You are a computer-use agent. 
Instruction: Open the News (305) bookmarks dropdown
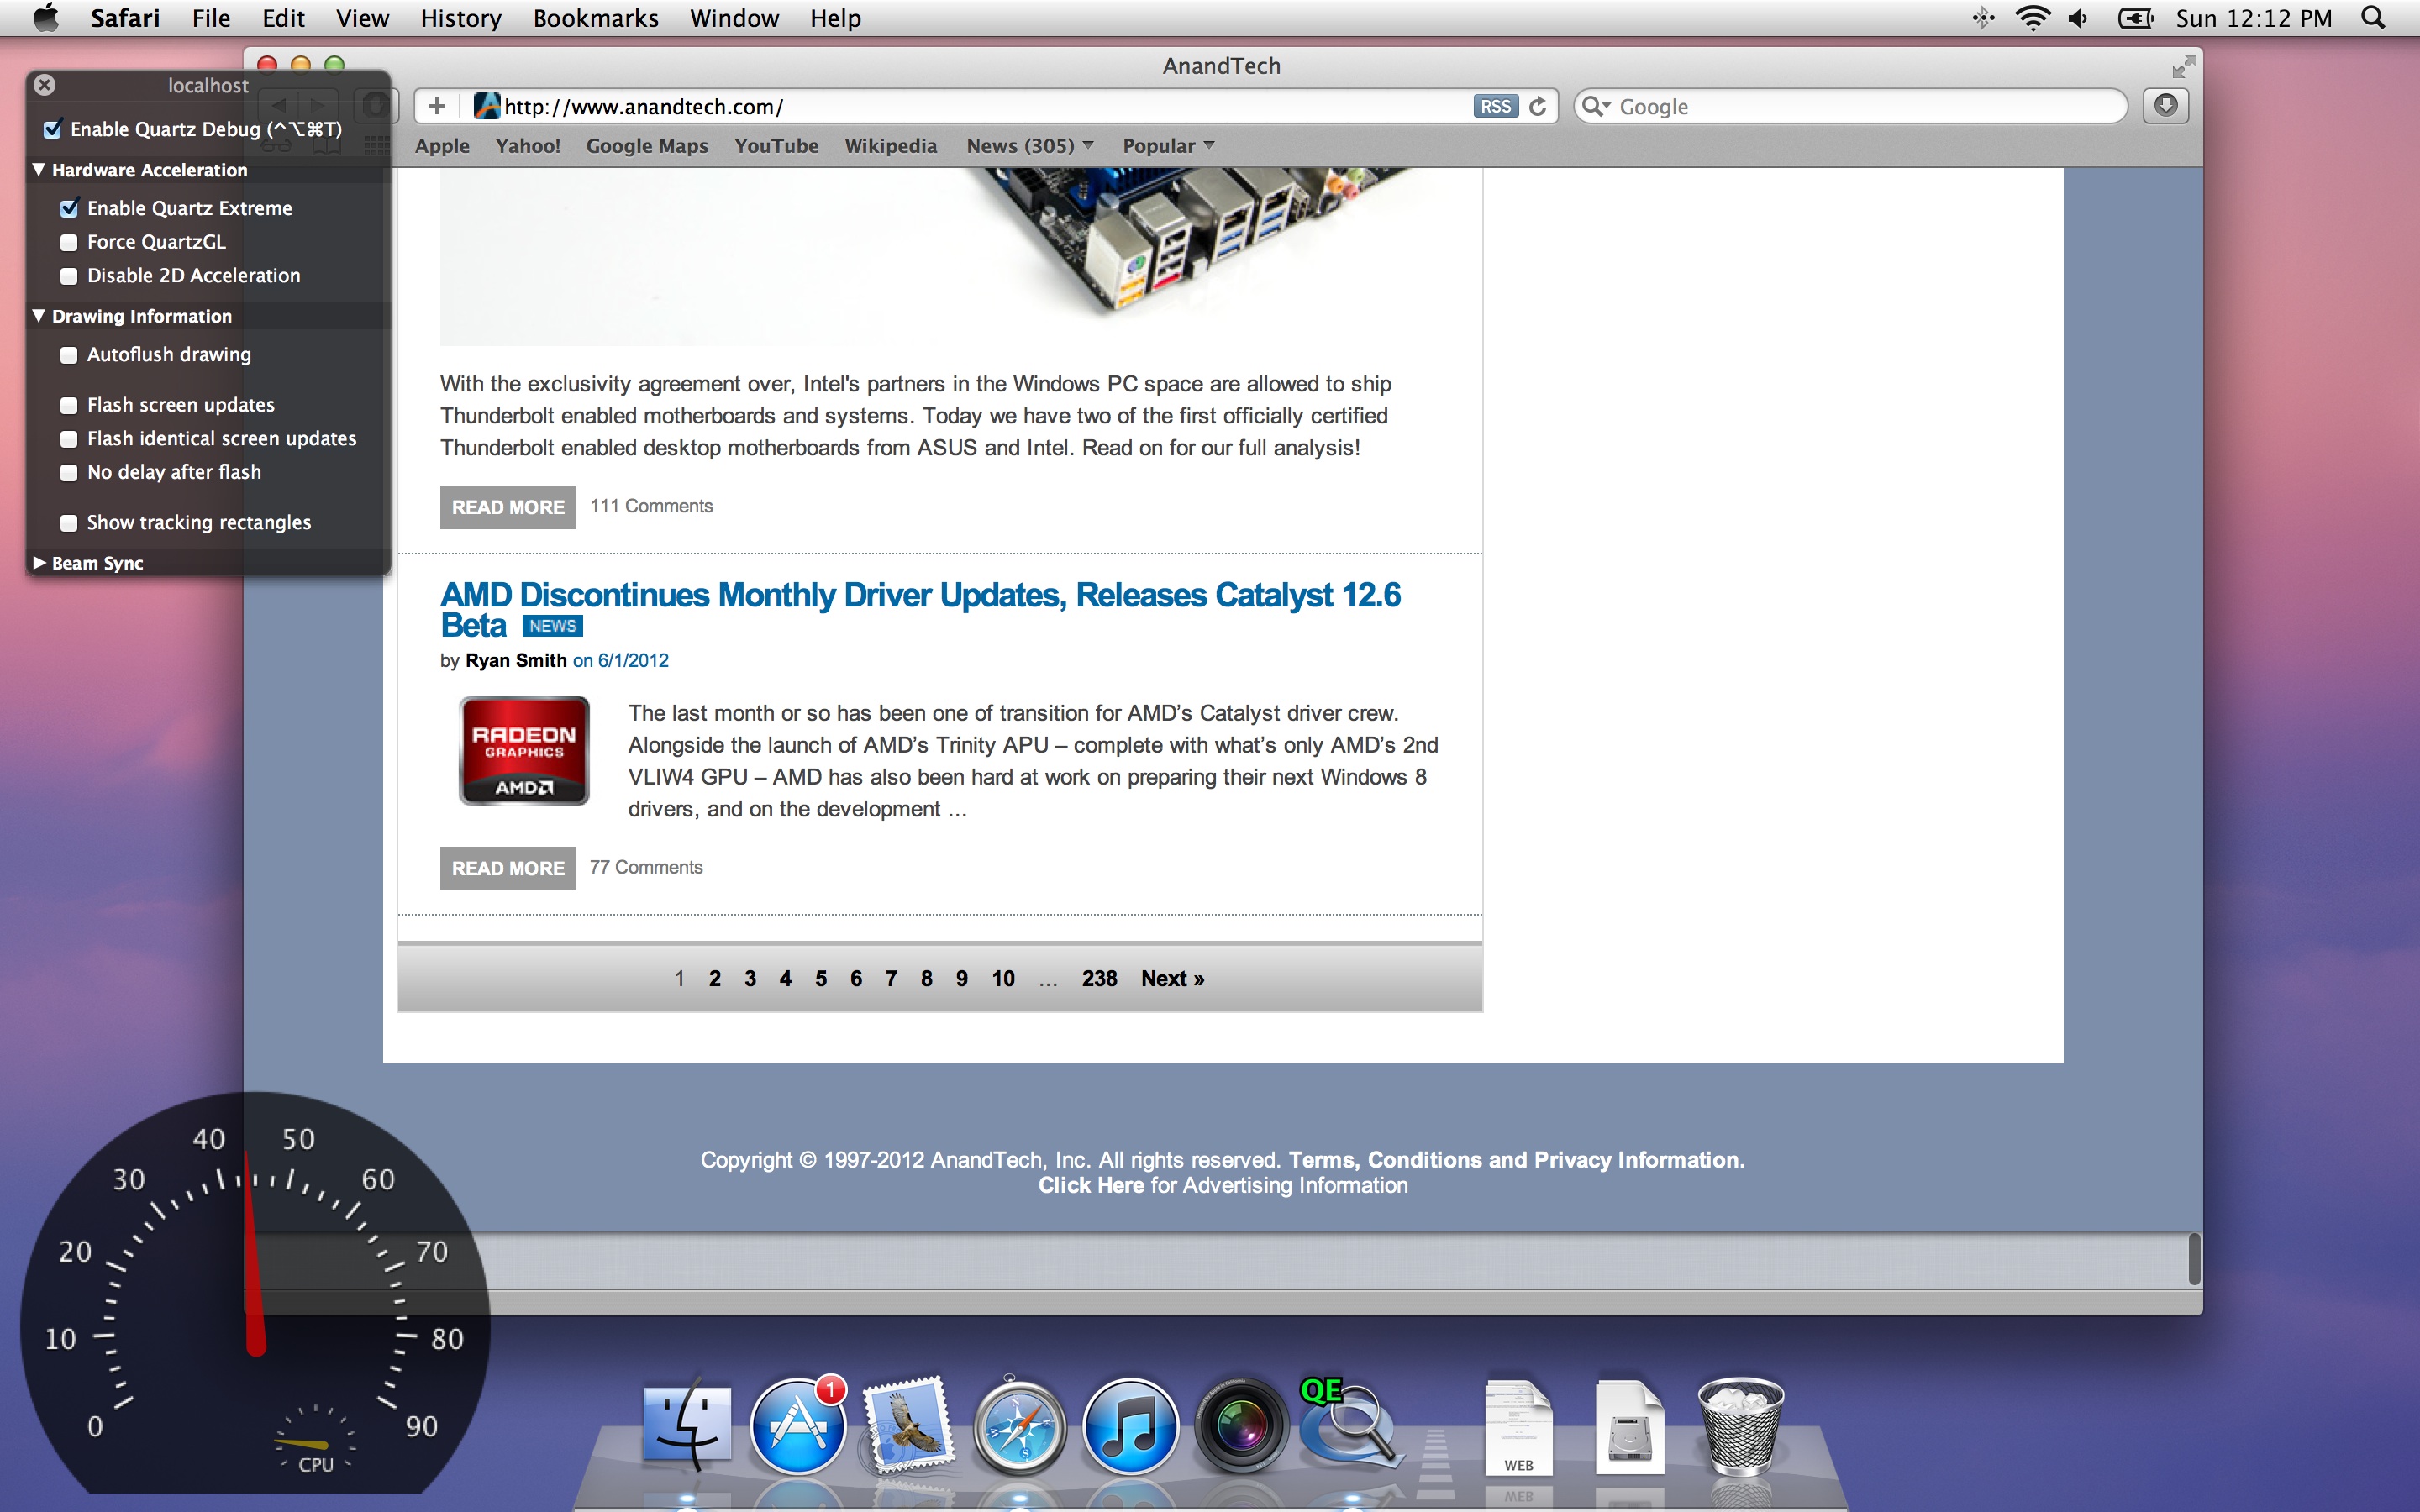click(x=1030, y=146)
